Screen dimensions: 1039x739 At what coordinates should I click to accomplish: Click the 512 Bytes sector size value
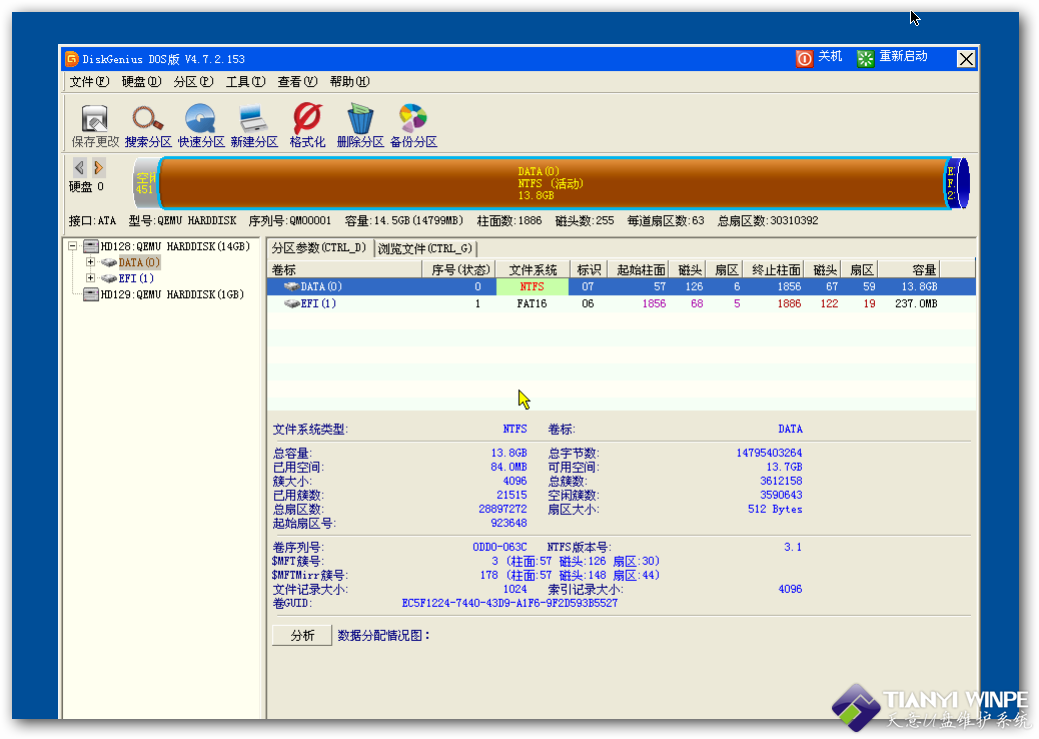click(775, 510)
